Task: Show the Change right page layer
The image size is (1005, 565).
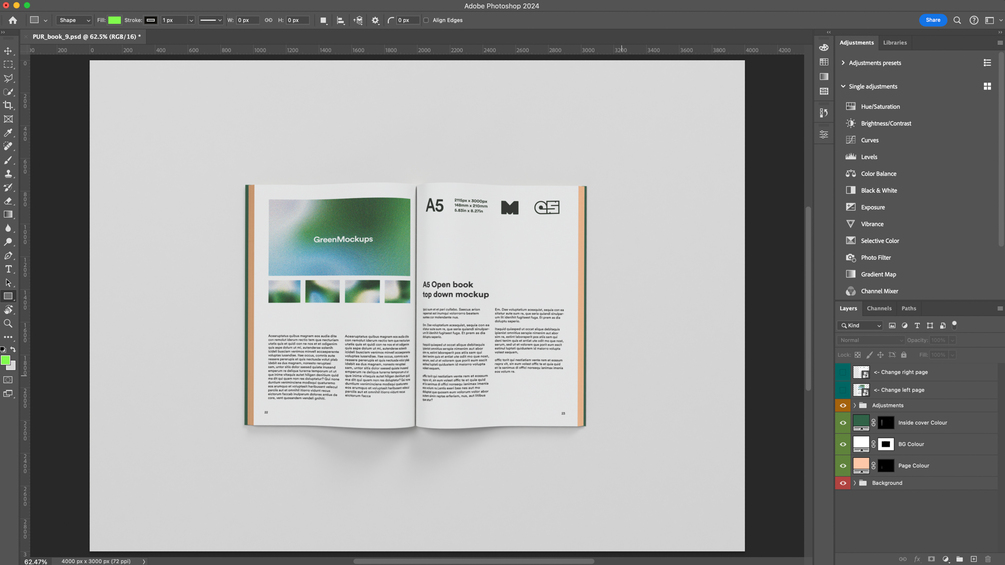Action: (x=843, y=372)
